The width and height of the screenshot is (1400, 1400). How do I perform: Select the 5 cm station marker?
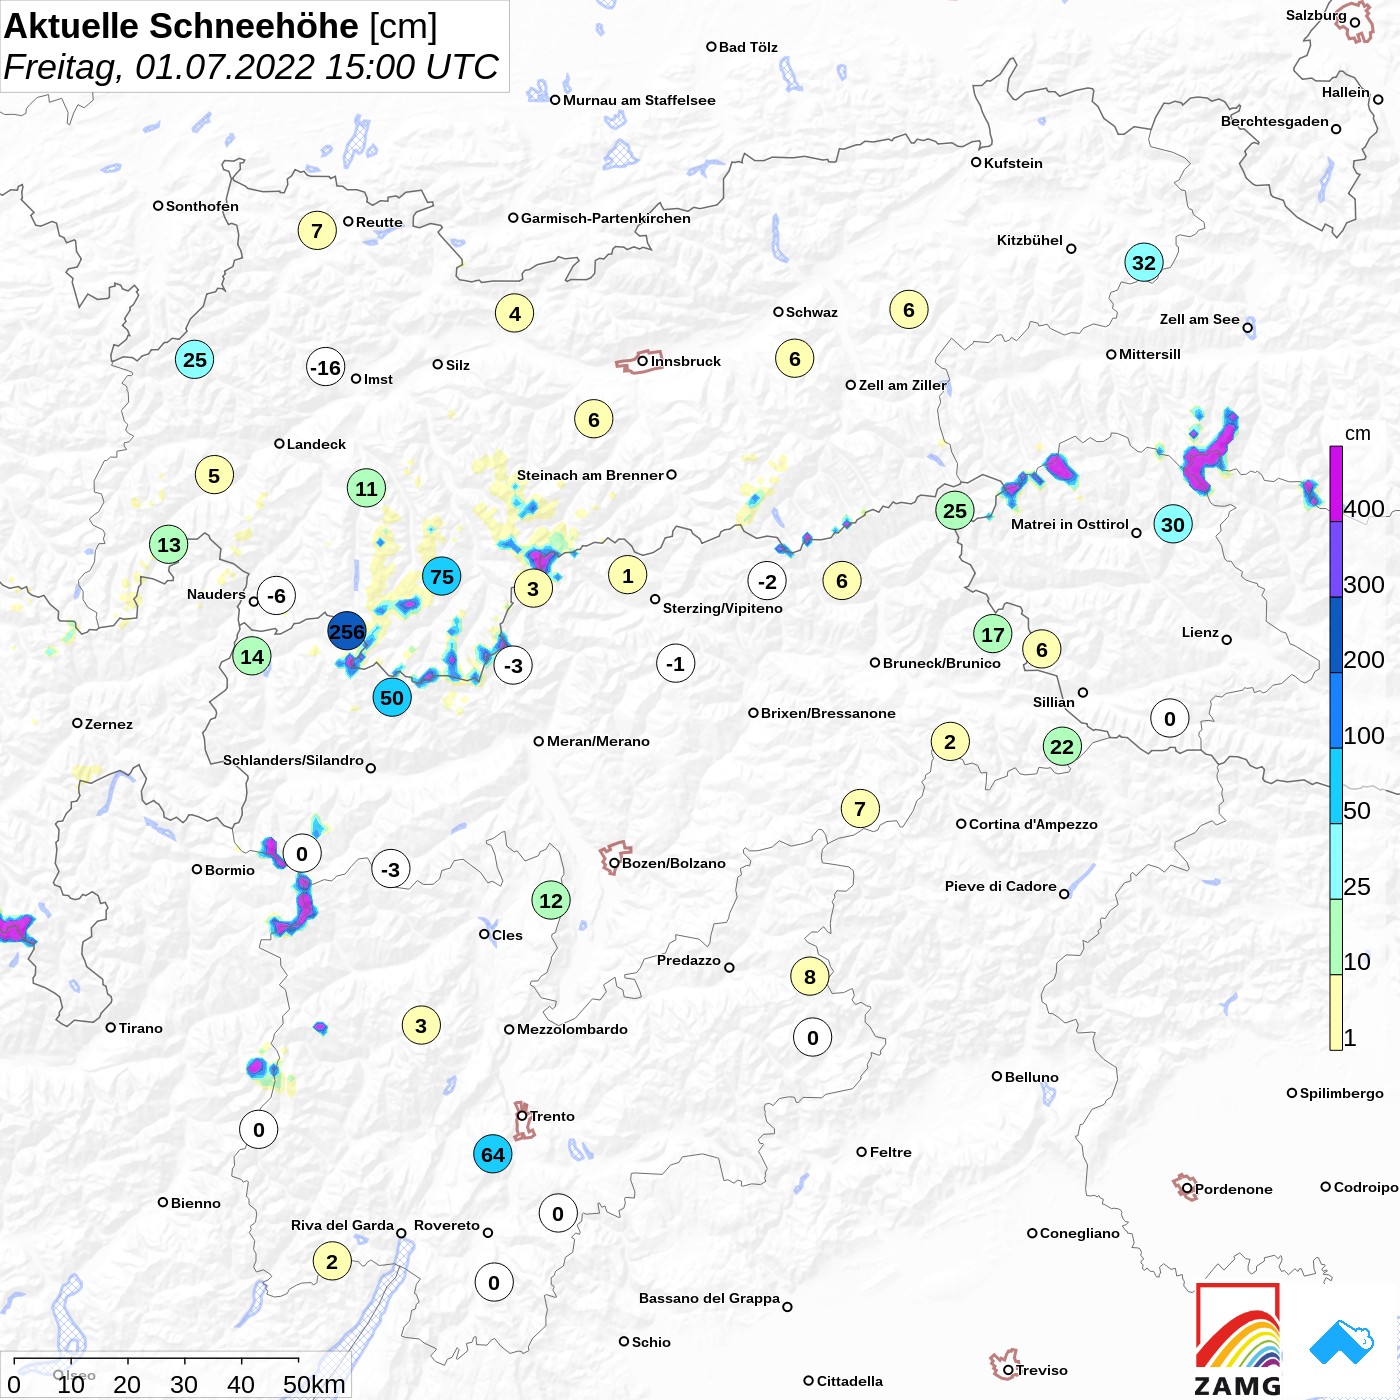(x=214, y=476)
